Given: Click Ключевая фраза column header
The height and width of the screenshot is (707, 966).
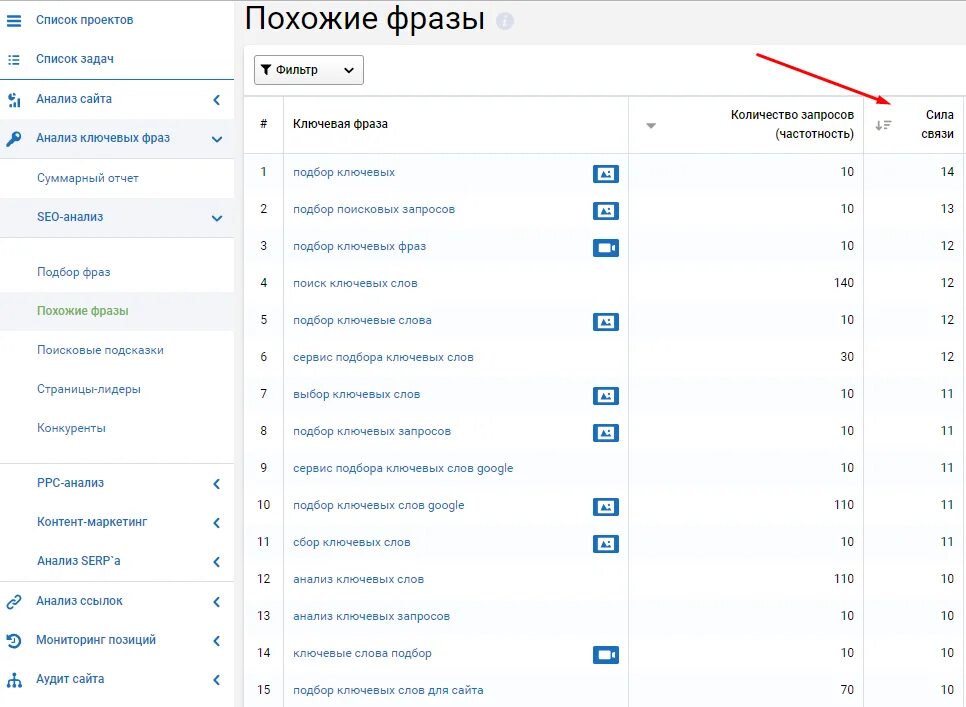Looking at the screenshot, I should click(x=340, y=124).
